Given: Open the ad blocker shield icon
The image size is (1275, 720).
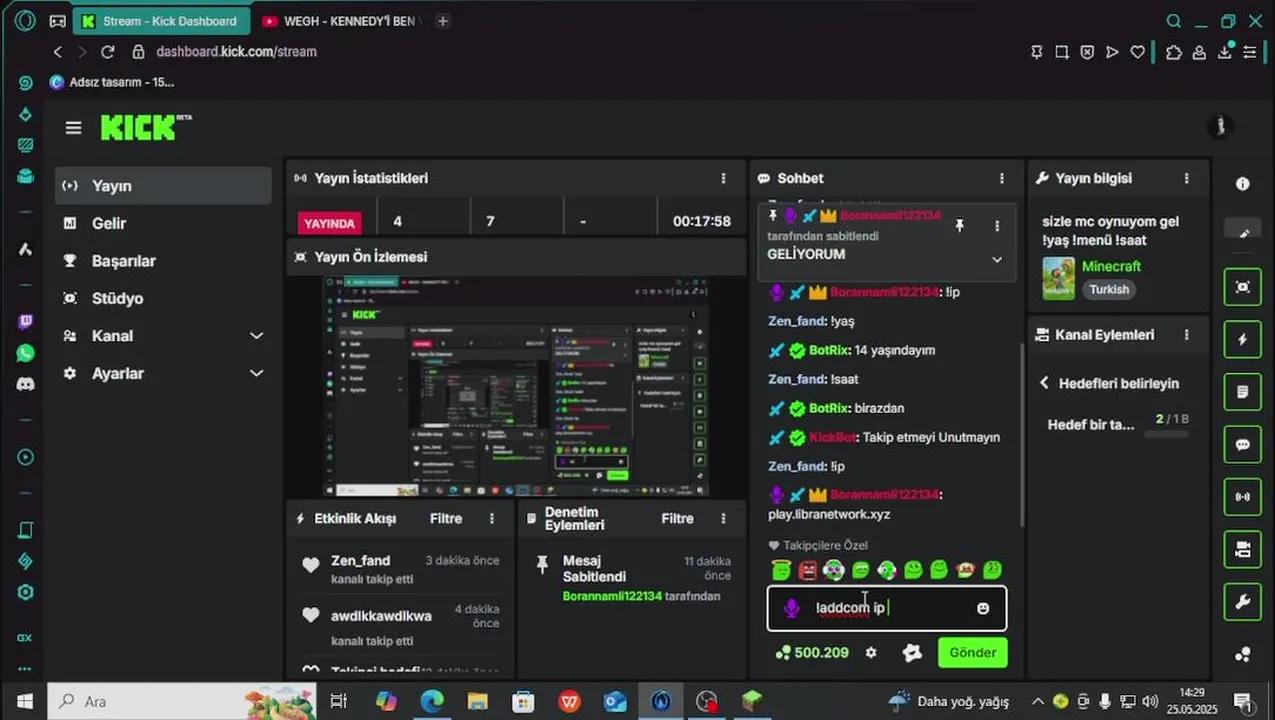Looking at the screenshot, I should (x=1087, y=52).
